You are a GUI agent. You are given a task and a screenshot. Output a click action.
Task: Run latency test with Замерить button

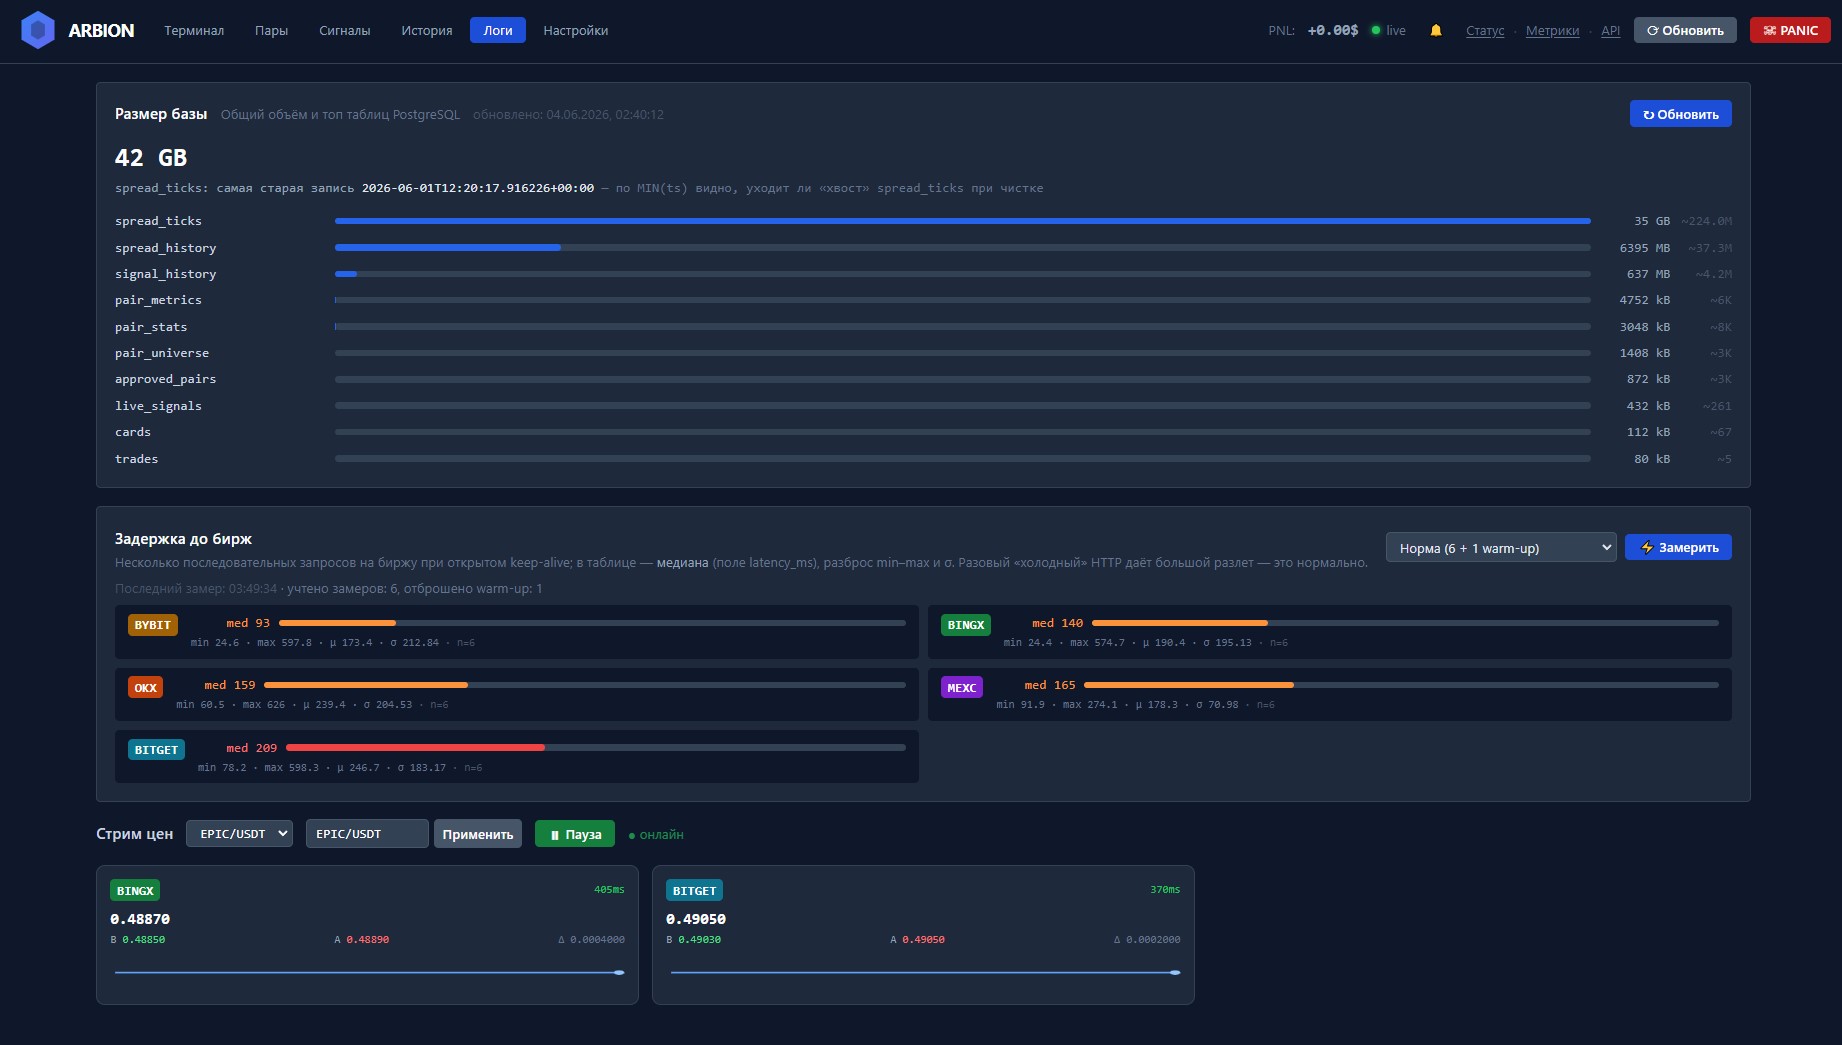tap(1678, 547)
